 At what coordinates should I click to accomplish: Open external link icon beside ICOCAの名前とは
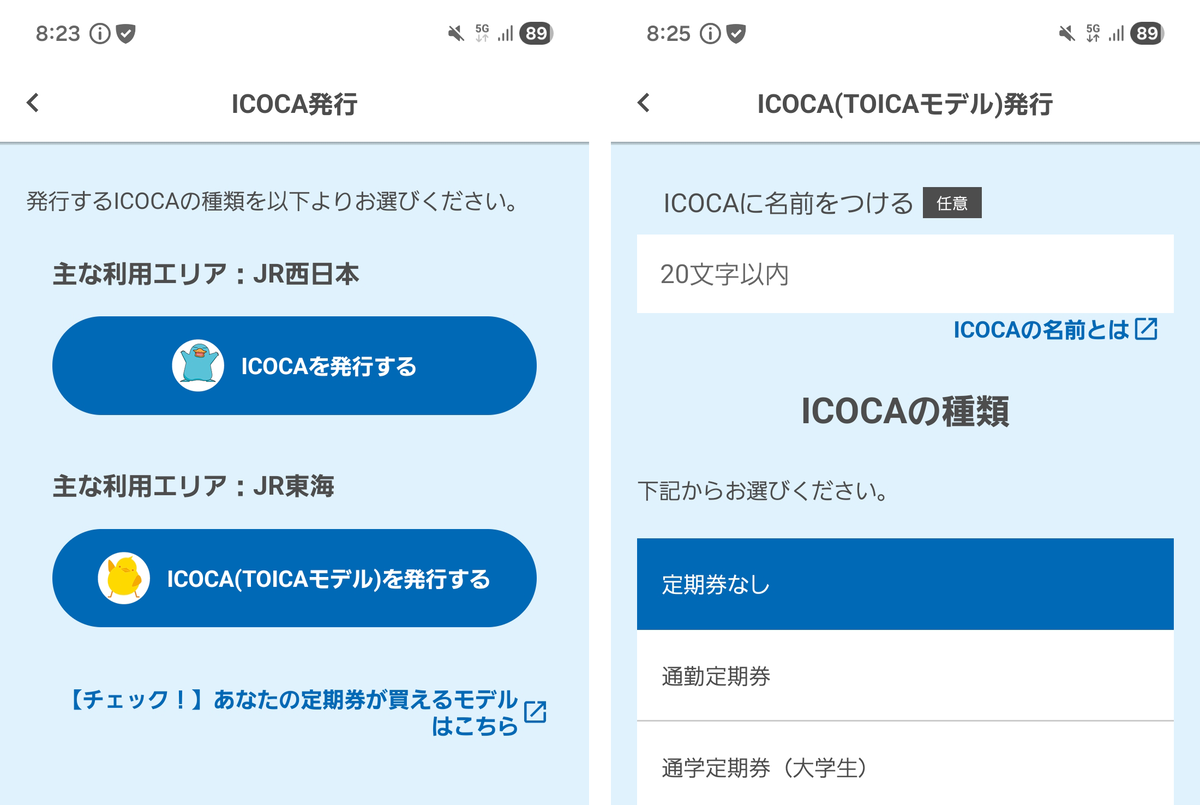pos(1147,329)
